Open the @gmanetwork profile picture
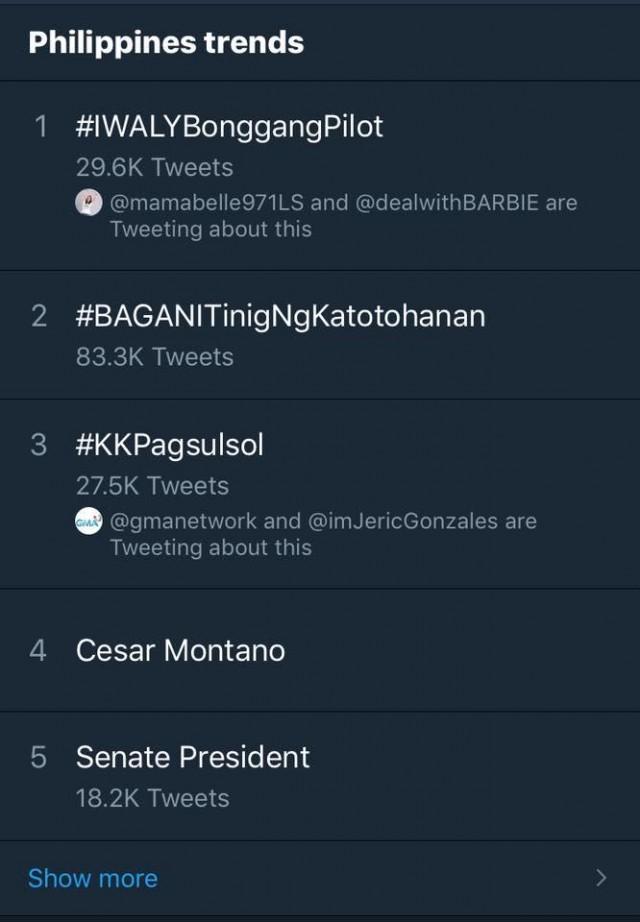Image resolution: width=640 pixels, height=922 pixels. point(88,520)
